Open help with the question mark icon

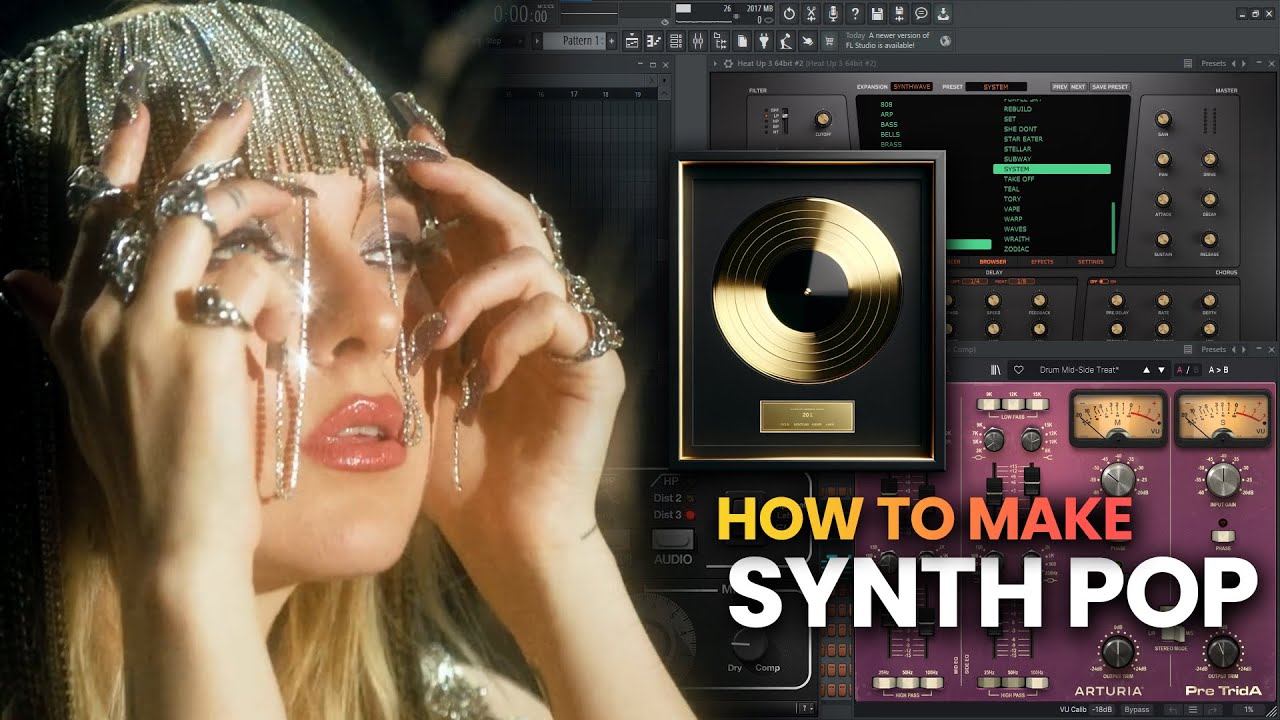coord(855,14)
